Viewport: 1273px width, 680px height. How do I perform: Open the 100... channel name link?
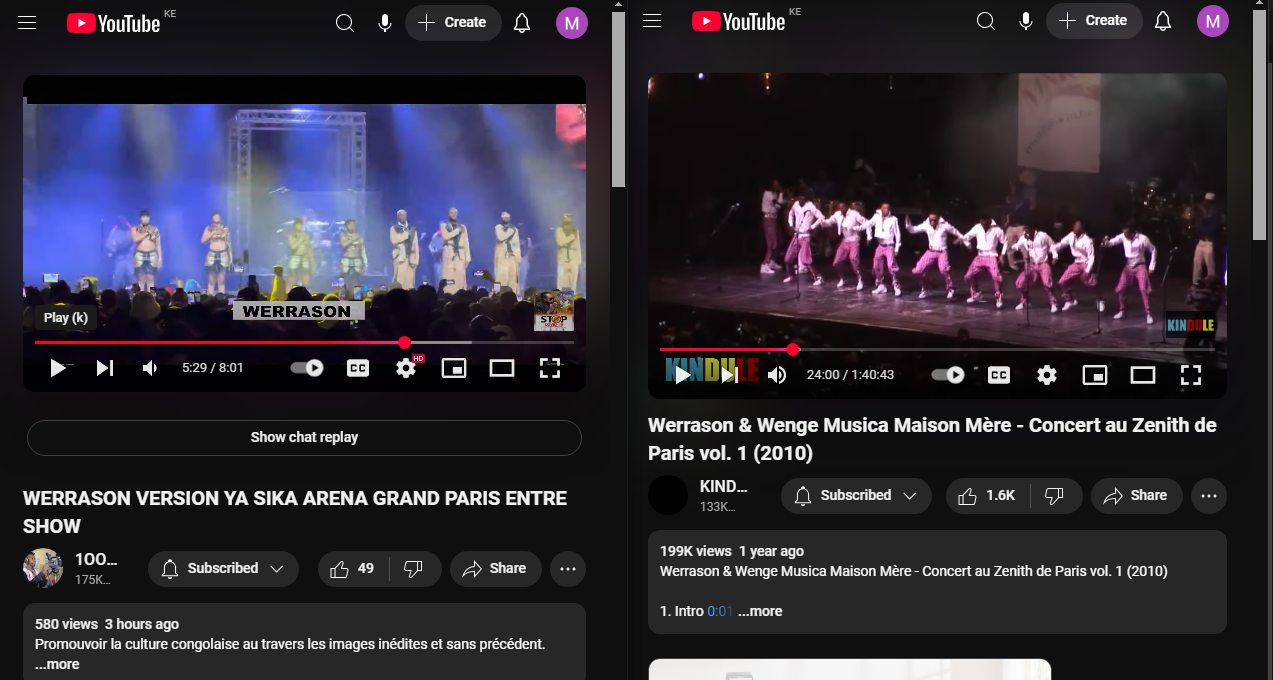tap(96, 559)
